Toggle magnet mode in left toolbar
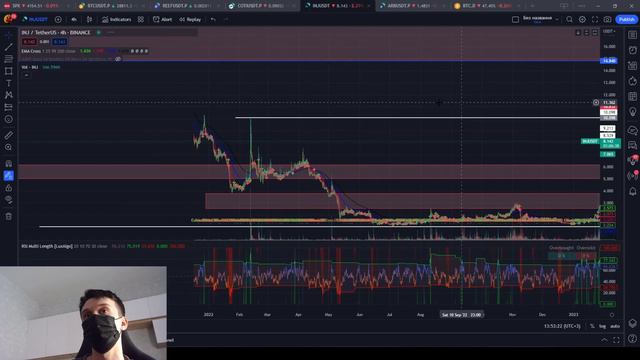This screenshot has height=360, width=640. coord(9,164)
